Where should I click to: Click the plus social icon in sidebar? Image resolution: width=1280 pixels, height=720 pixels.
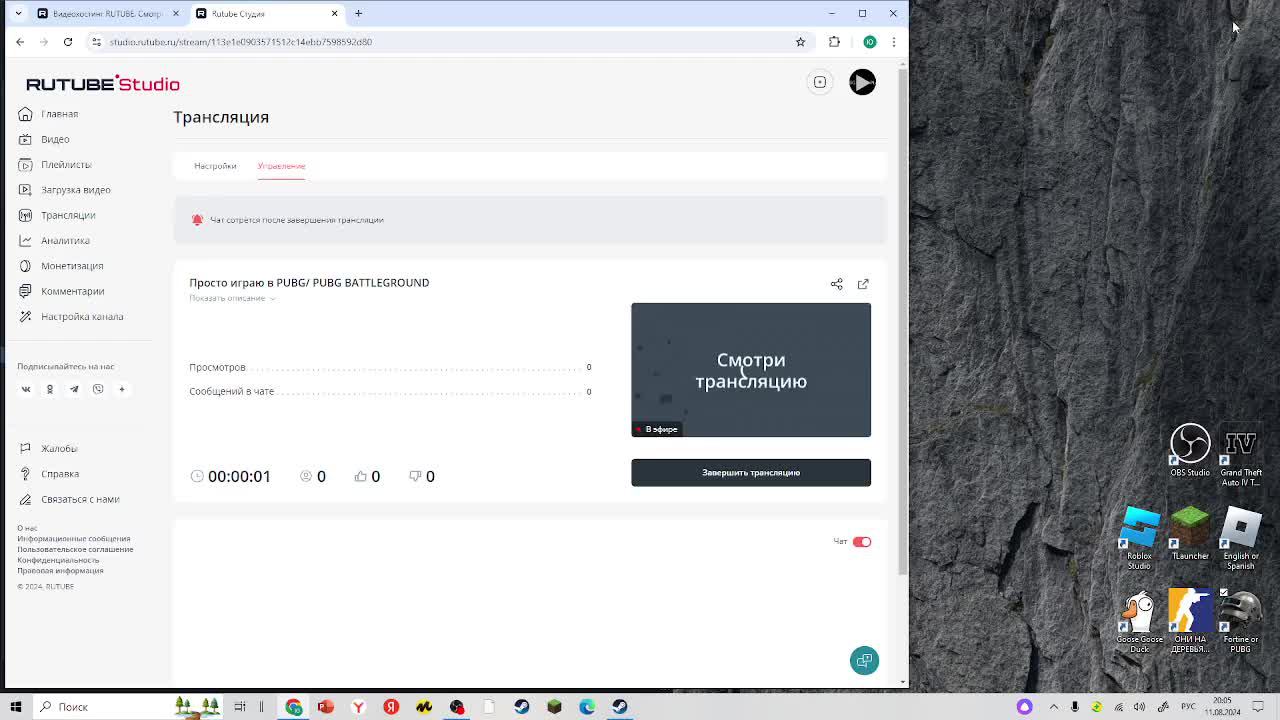[x=122, y=389]
